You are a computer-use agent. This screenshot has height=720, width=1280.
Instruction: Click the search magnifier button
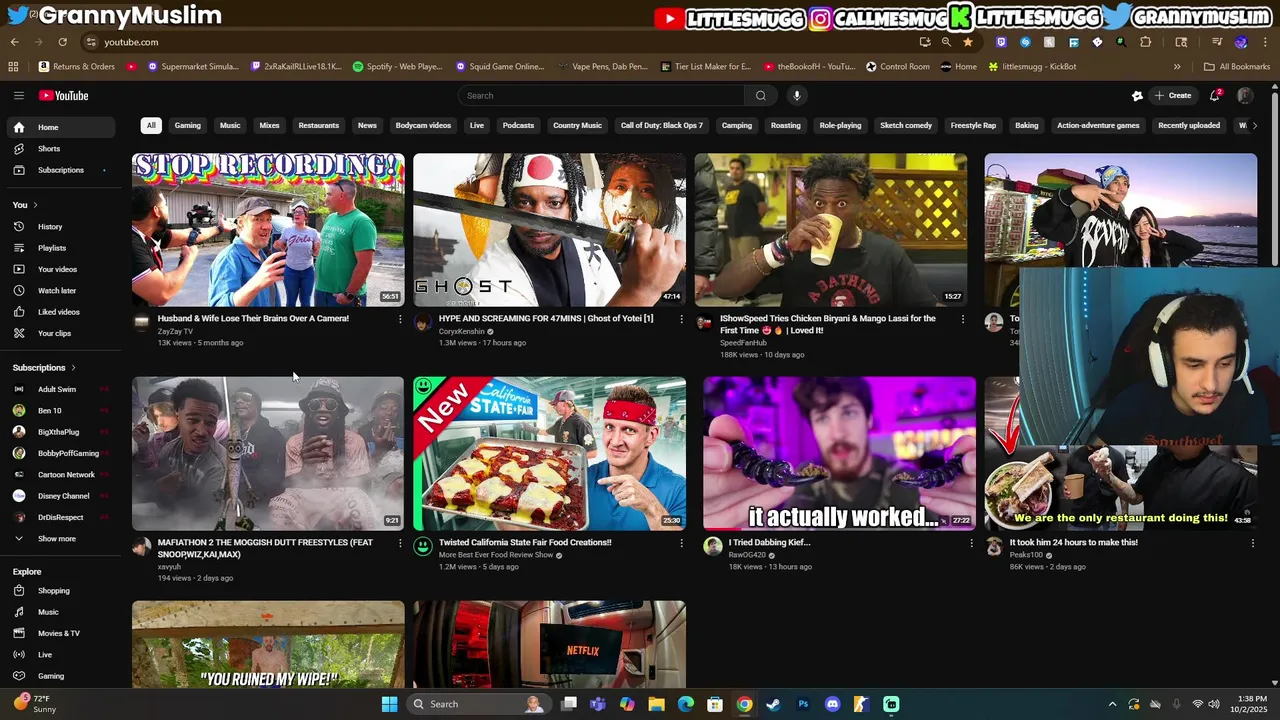tap(760, 96)
